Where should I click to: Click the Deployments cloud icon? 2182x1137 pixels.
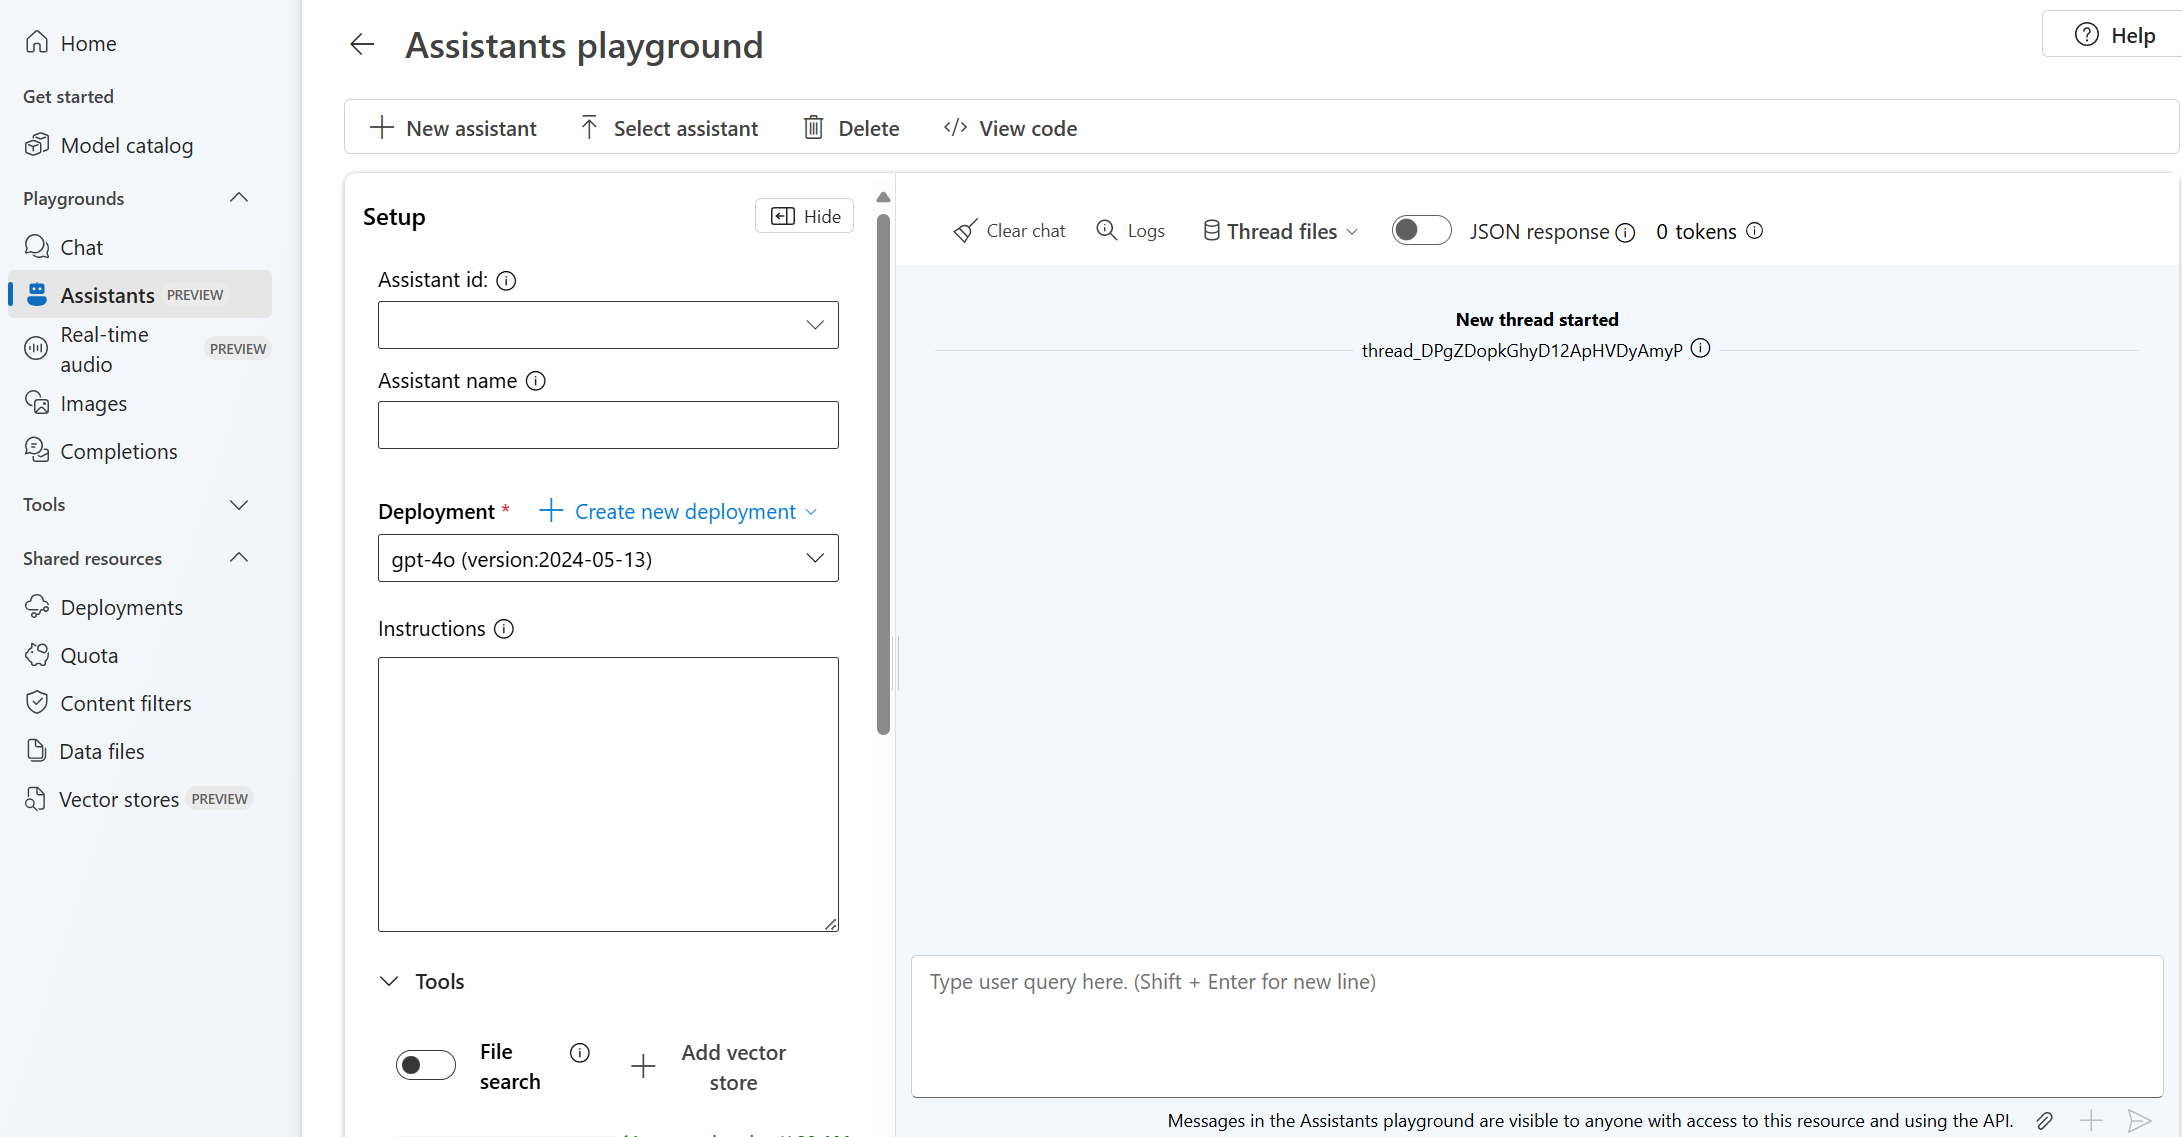tap(37, 607)
